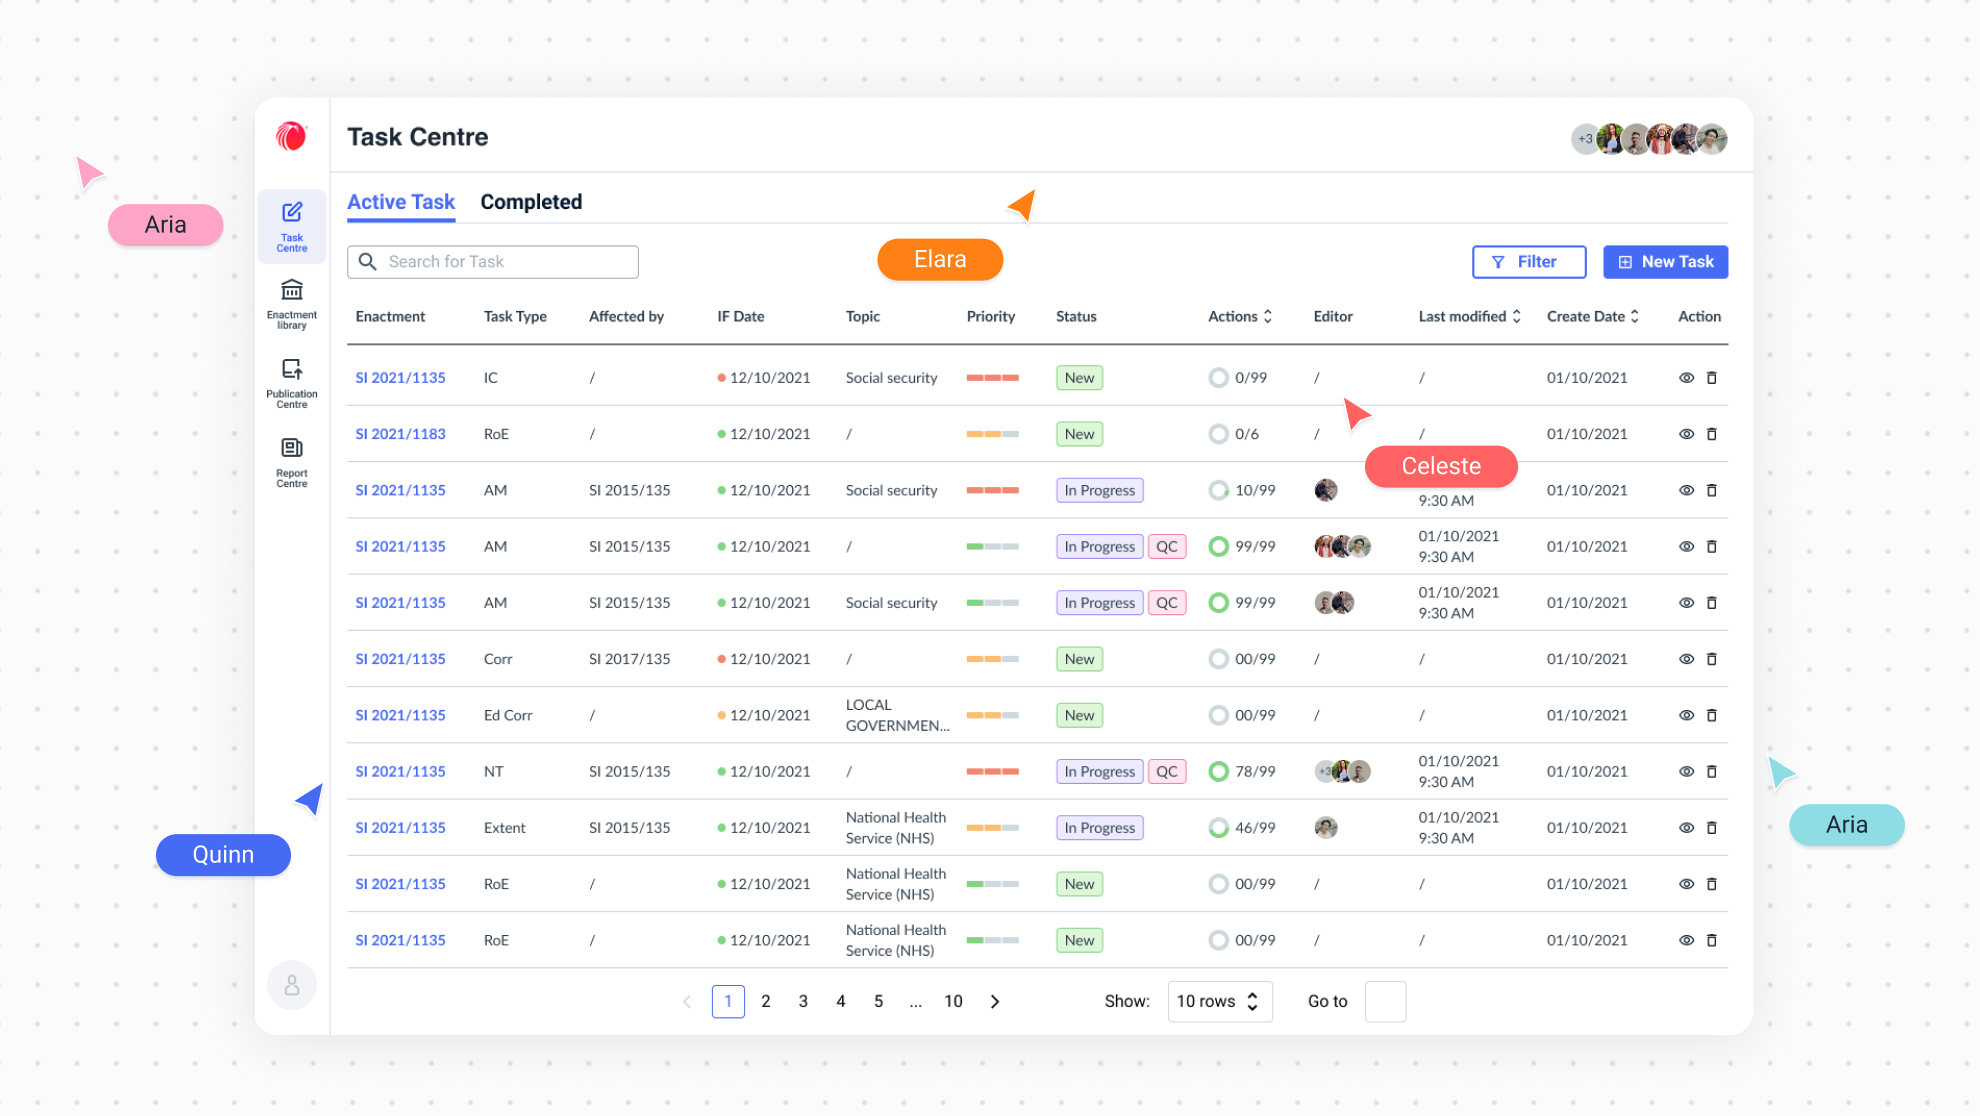Open the Filter button
Screen dimensions: 1980x1116
click(x=1528, y=262)
